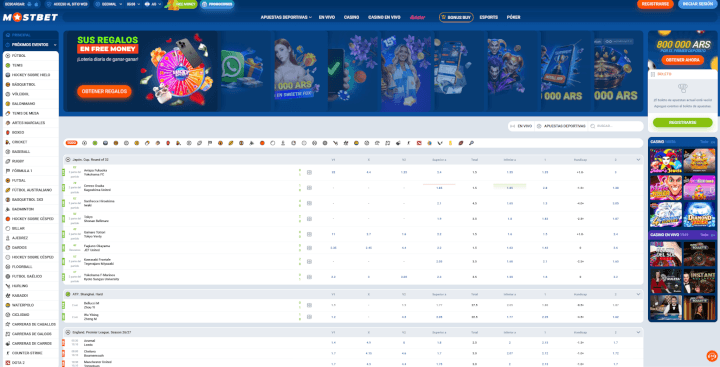720x367 pixels.
Task: Open the WhatsApp promo banner
Action: [243, 71]
